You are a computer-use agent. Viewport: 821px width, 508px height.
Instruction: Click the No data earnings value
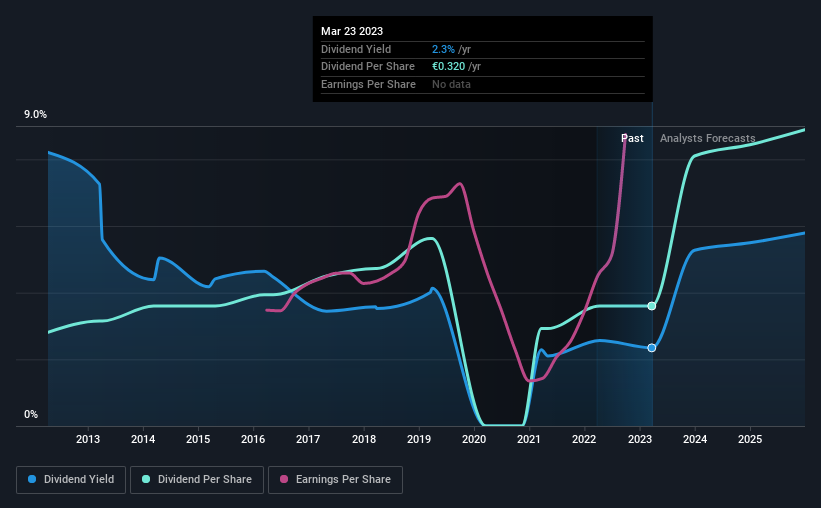[x=451, y=84]
